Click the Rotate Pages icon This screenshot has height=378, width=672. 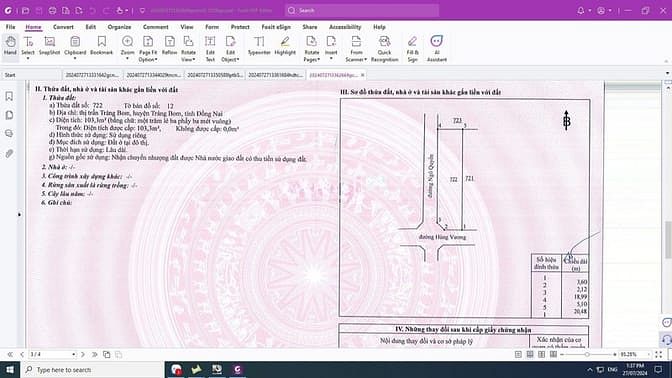pos(312,42)
